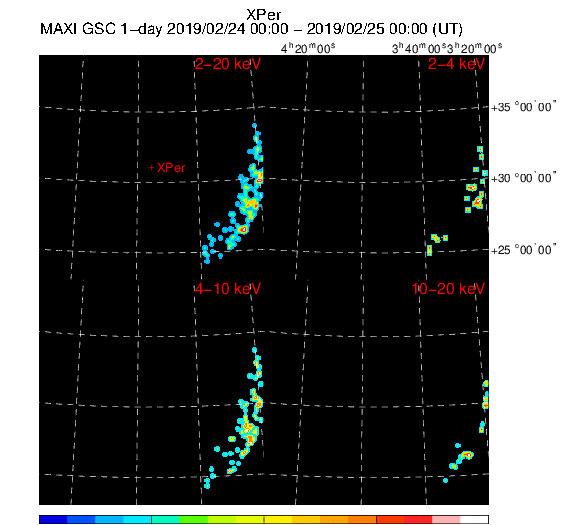Click the XPer label beside the marker
The width and height of the screenshot is (570, 525).
171,168
